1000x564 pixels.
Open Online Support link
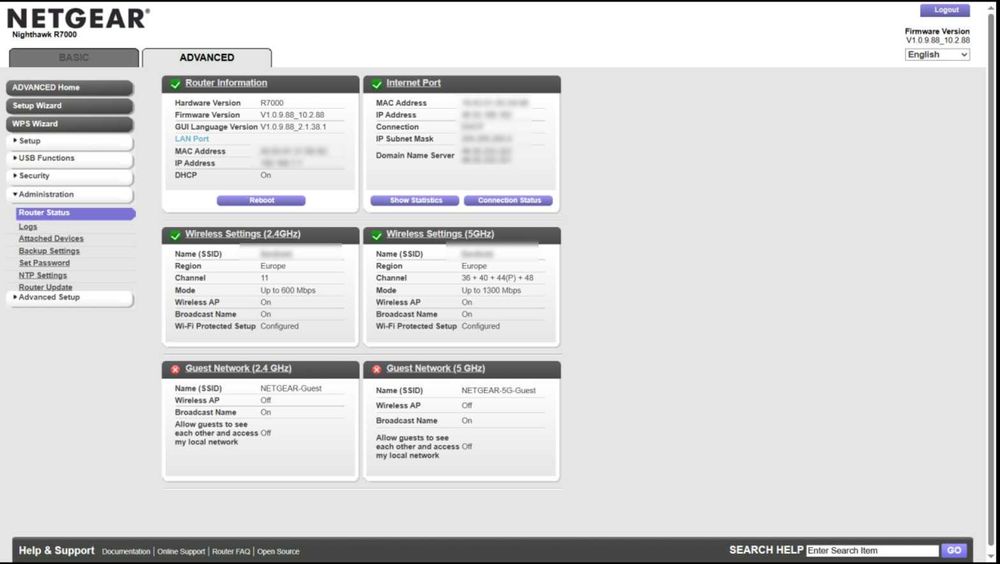181,551
